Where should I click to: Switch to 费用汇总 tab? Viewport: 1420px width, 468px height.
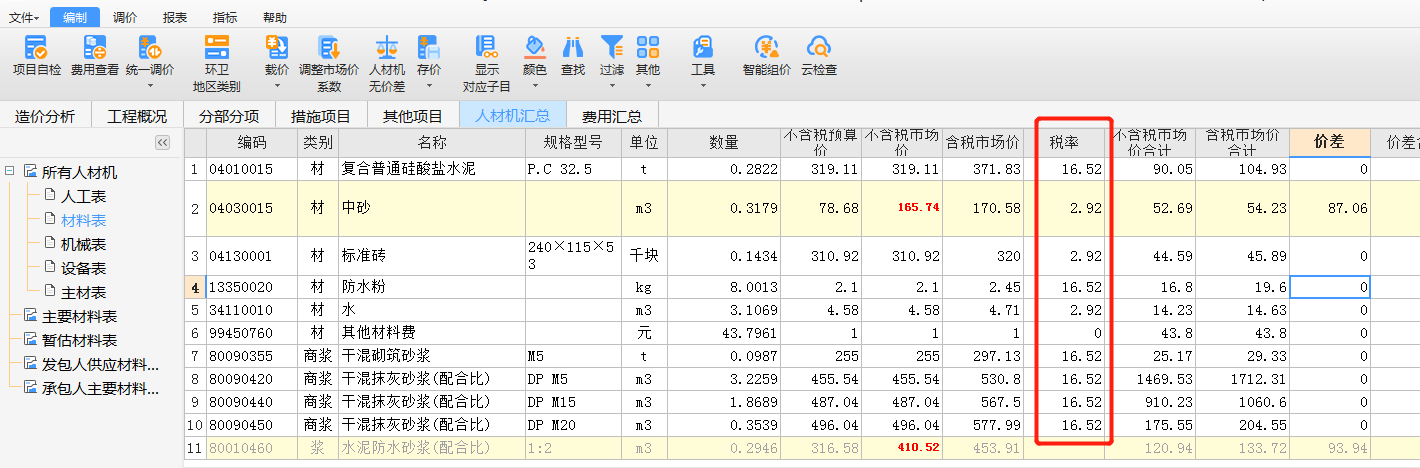point(613,116)
